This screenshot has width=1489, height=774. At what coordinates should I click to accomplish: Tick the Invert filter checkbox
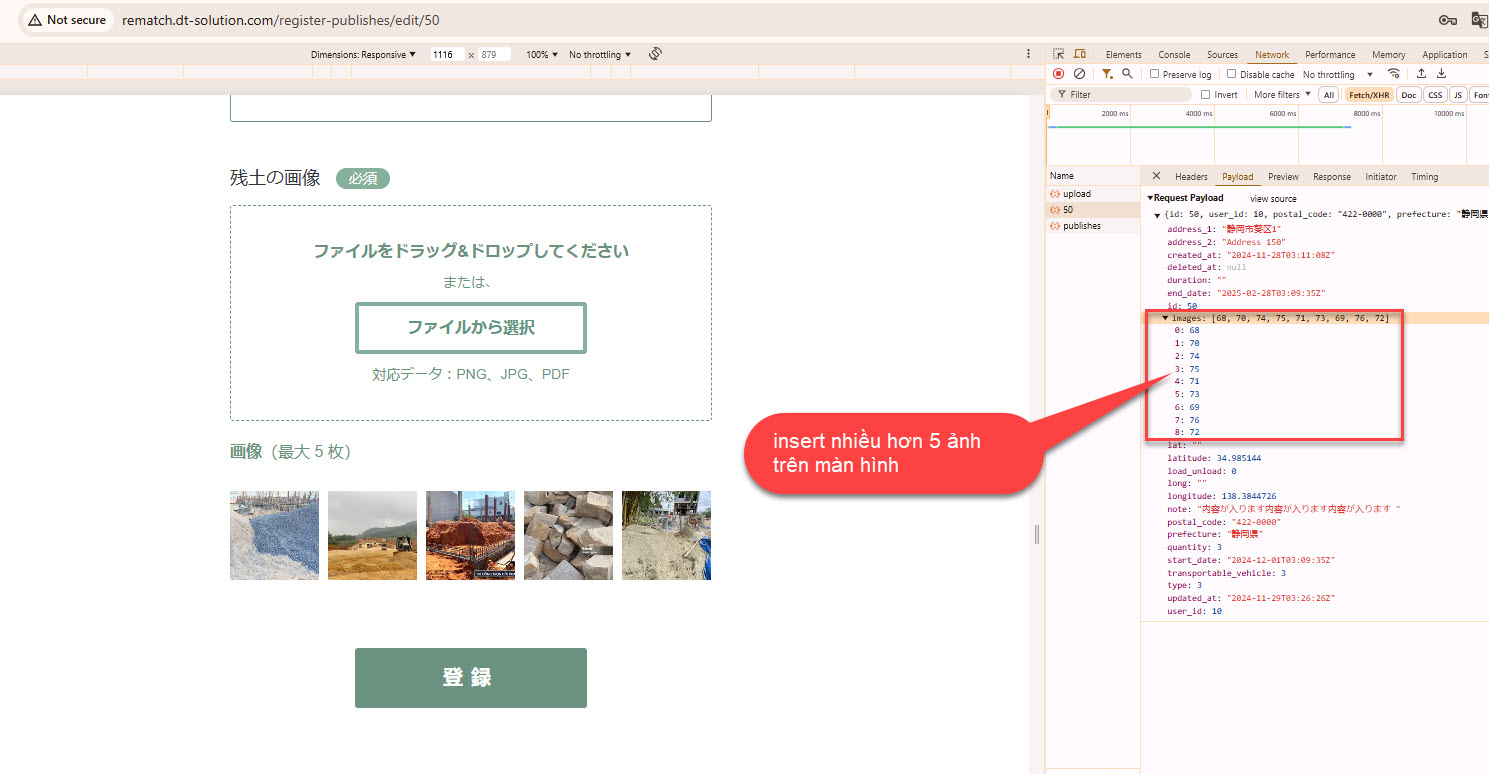tap(1206, 95)
